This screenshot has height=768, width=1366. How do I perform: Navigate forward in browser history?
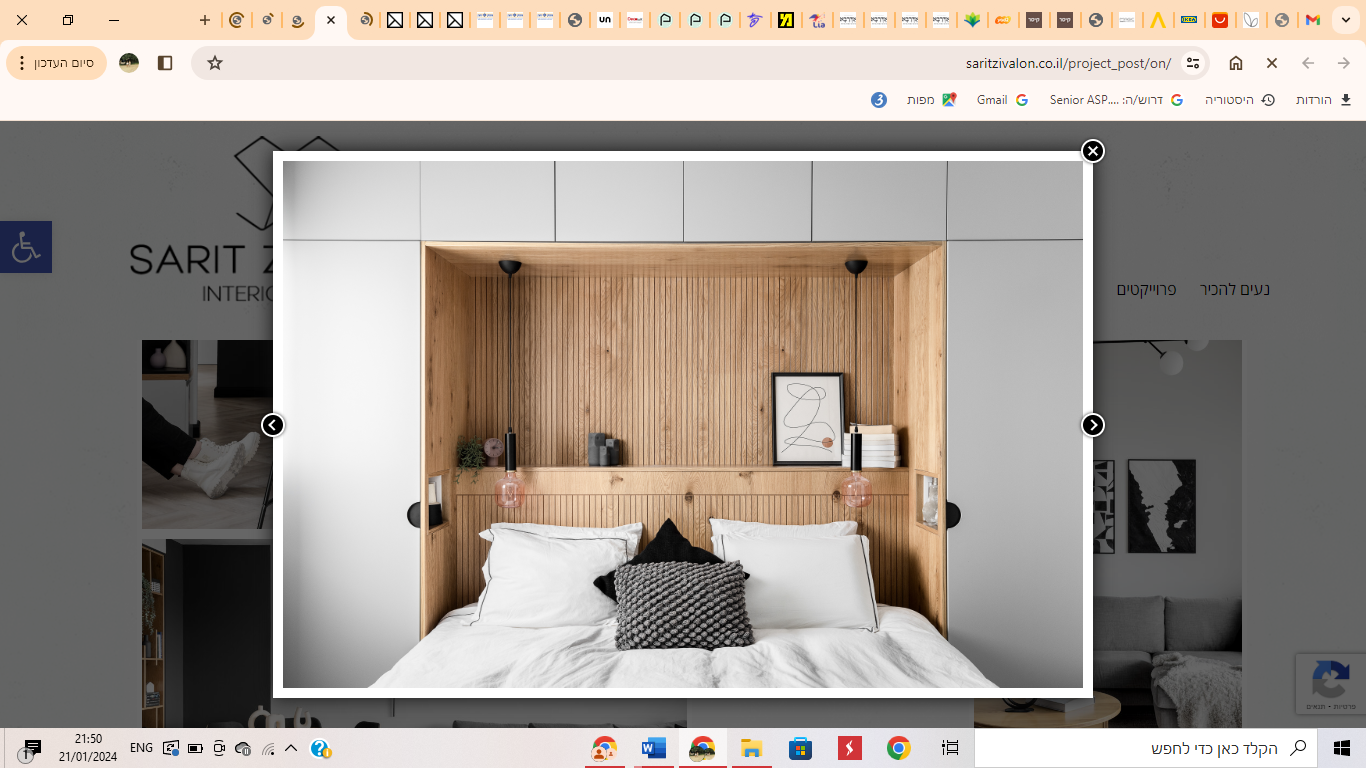(1344, 63)
